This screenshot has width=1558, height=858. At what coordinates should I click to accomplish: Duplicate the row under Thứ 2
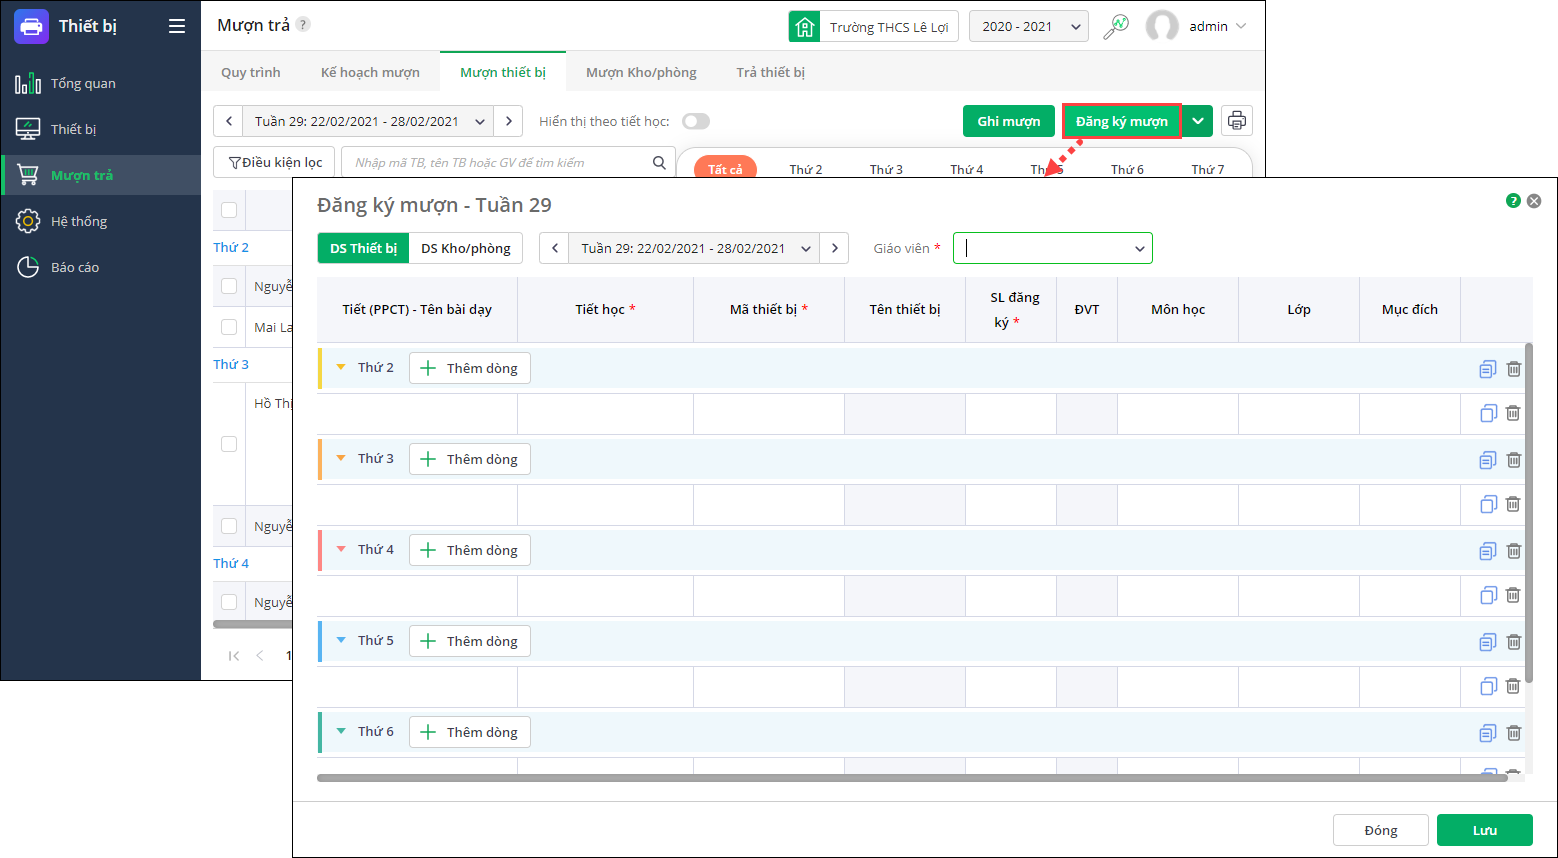coord(1488,413)
